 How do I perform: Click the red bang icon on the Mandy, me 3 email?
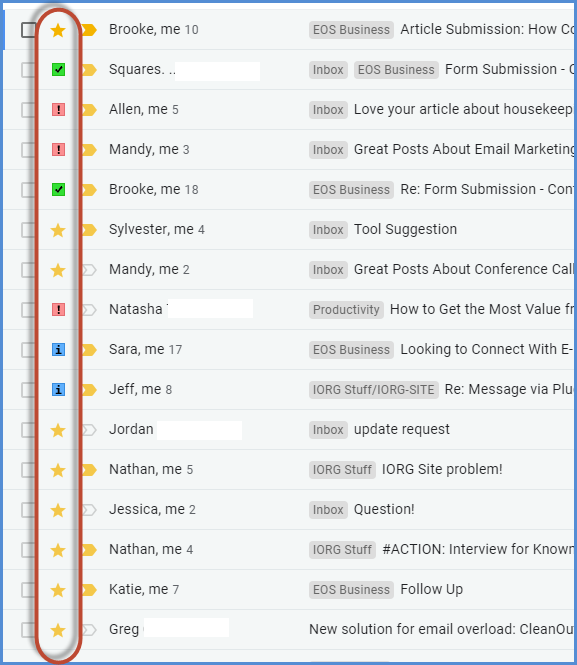click(x=58, y=150)
